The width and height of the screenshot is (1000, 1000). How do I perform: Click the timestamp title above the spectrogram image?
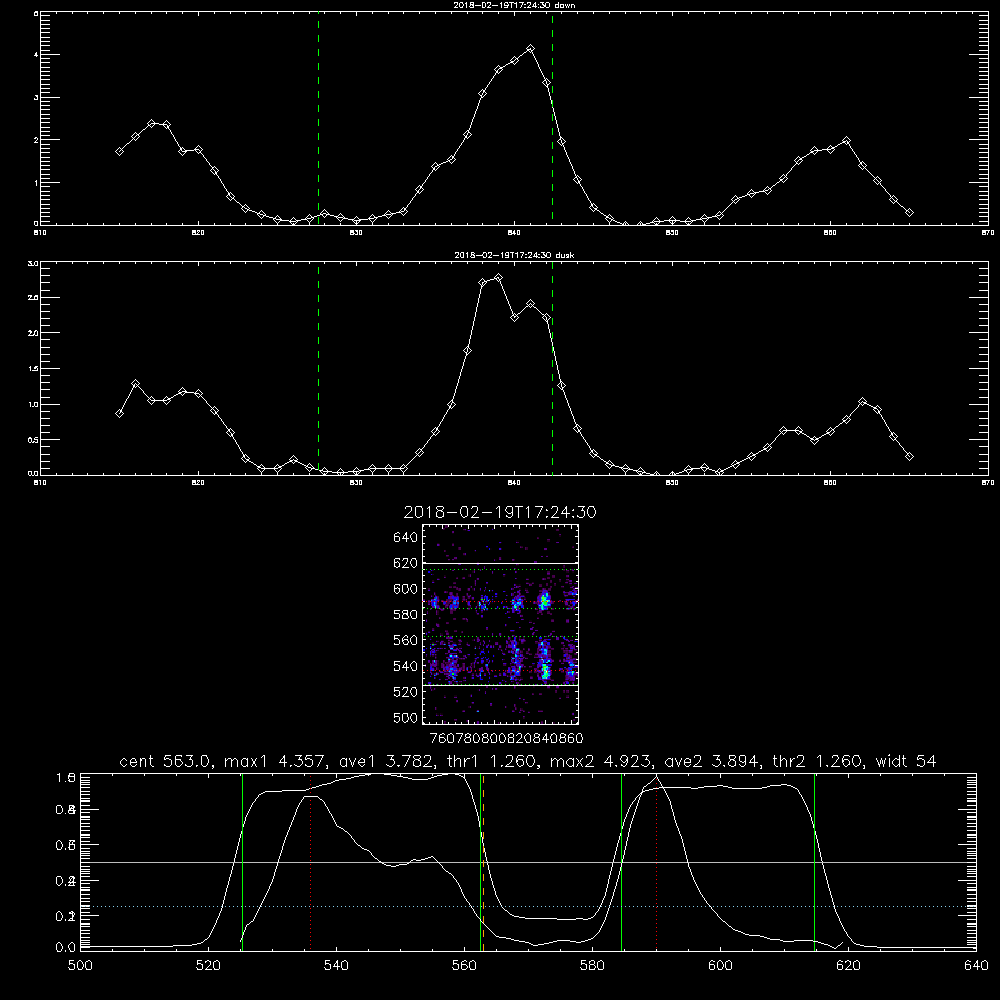coord(500,512)
